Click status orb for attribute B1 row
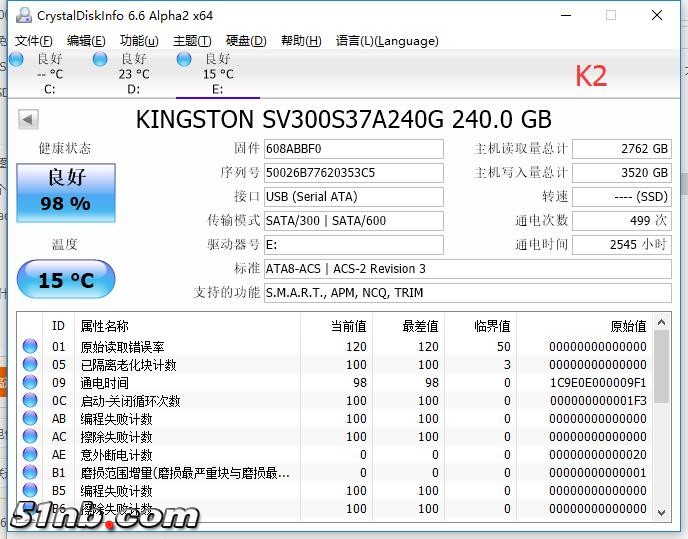 (31, 473)
